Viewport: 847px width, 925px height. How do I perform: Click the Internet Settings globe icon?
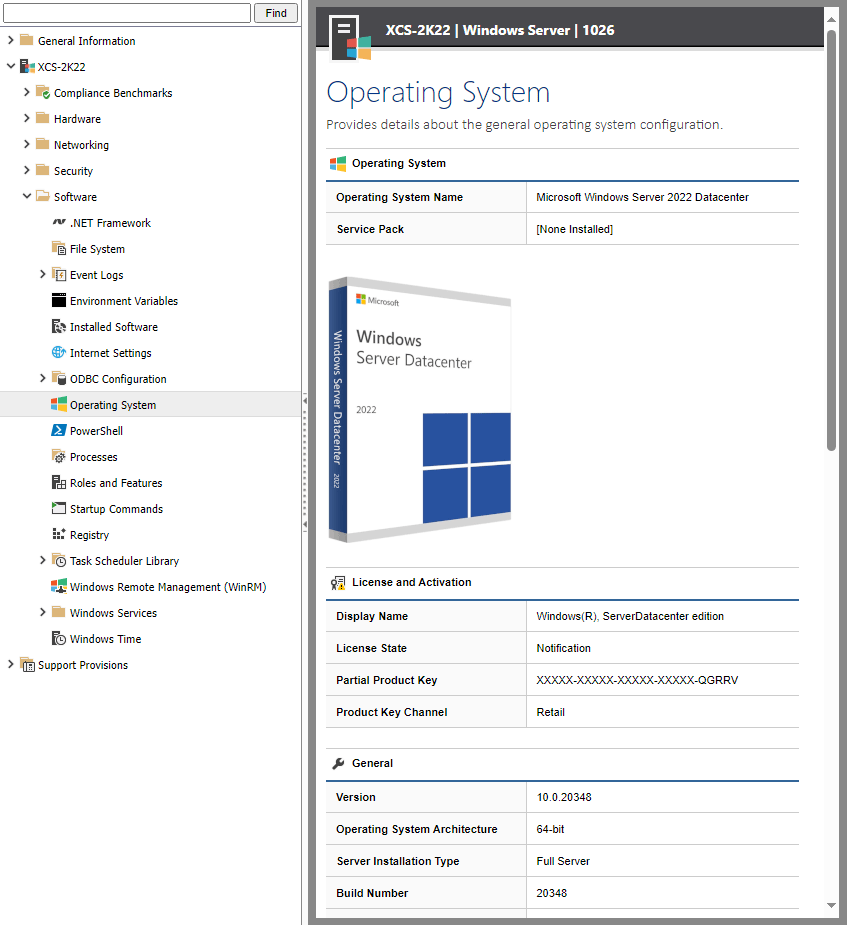point(59,352)
